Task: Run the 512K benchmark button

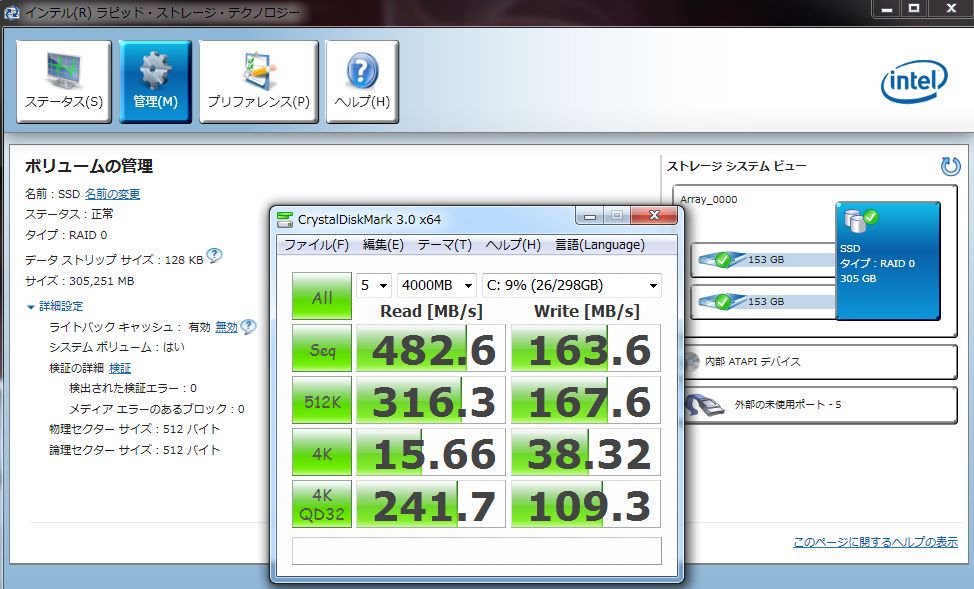Action: (322, 400)
